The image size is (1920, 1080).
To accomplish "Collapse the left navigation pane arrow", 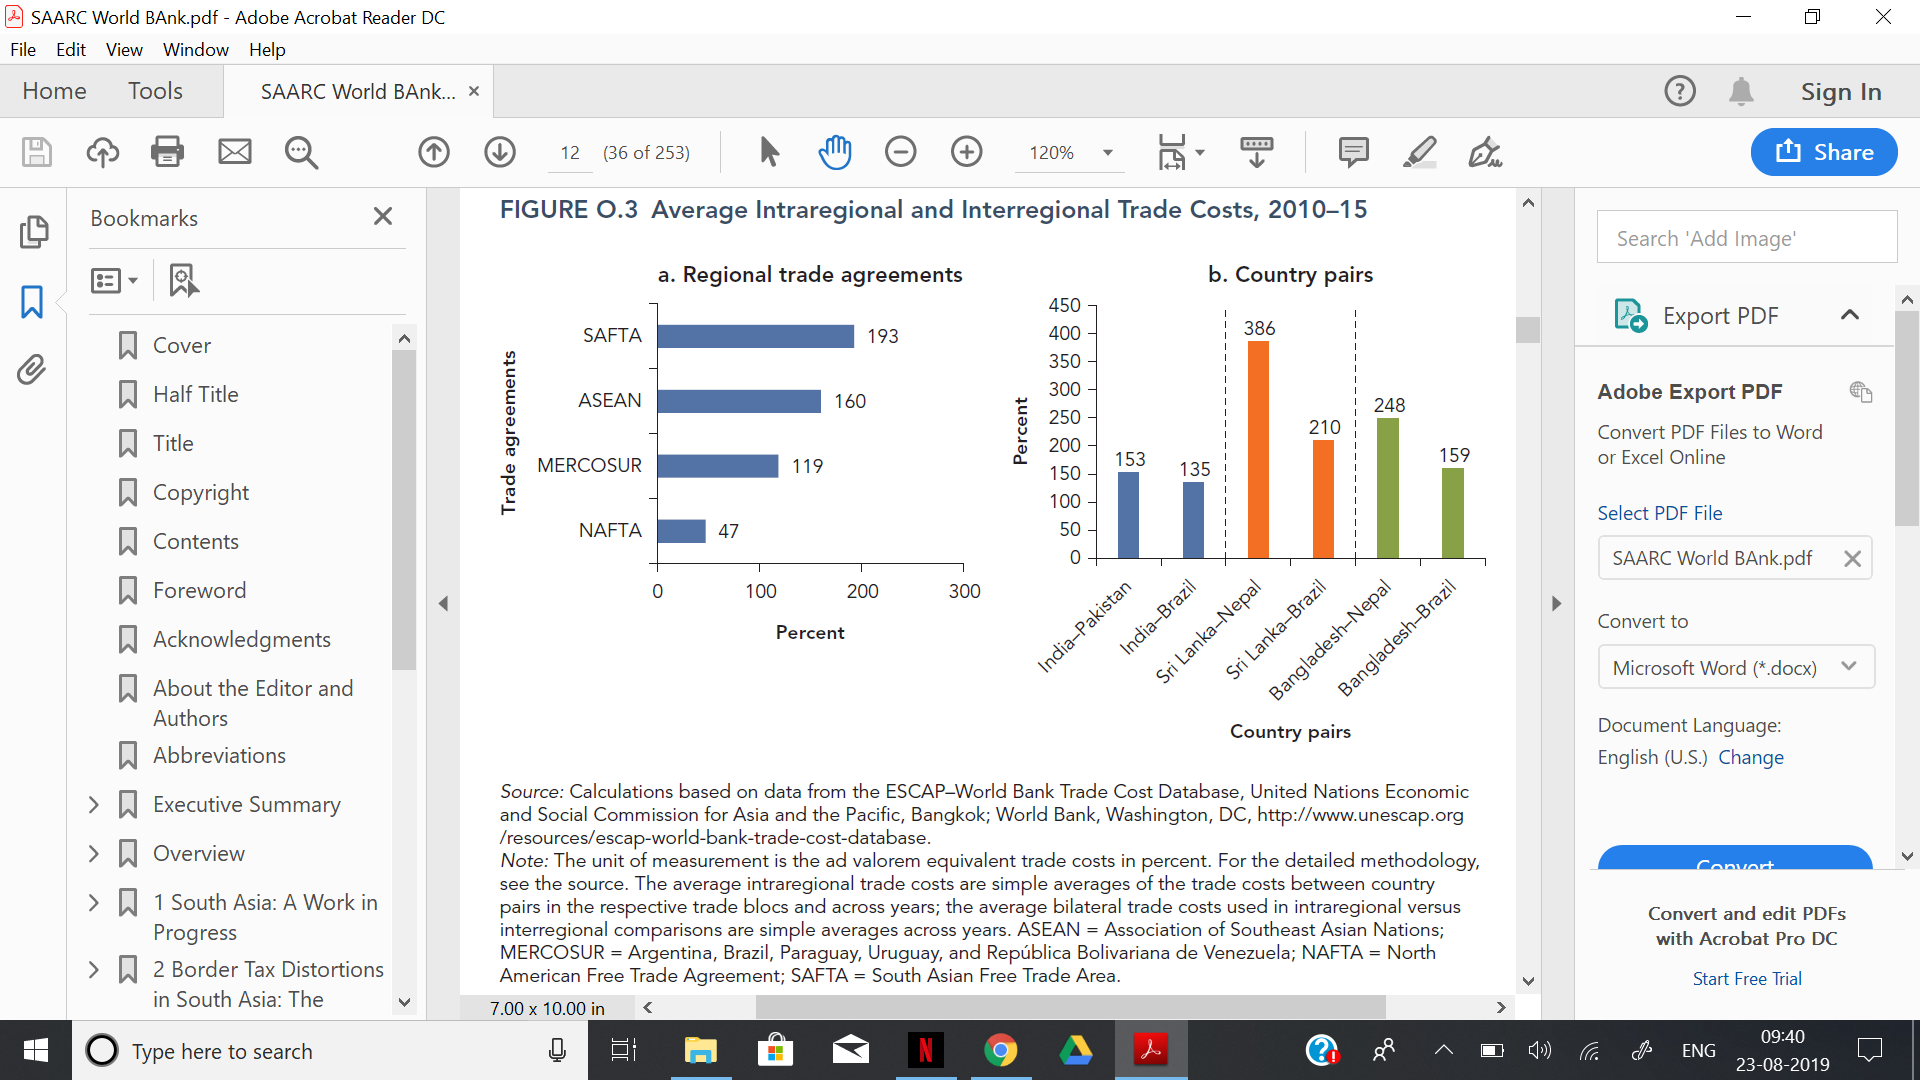I will [443, 603].
